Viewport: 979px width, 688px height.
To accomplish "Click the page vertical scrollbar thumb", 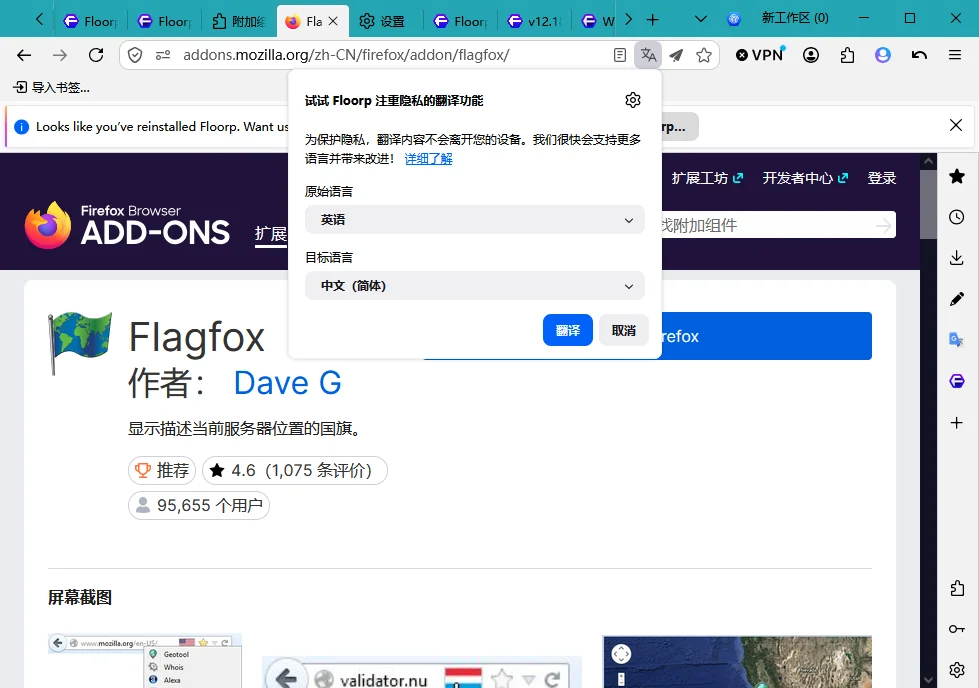I will click(928, 204).
